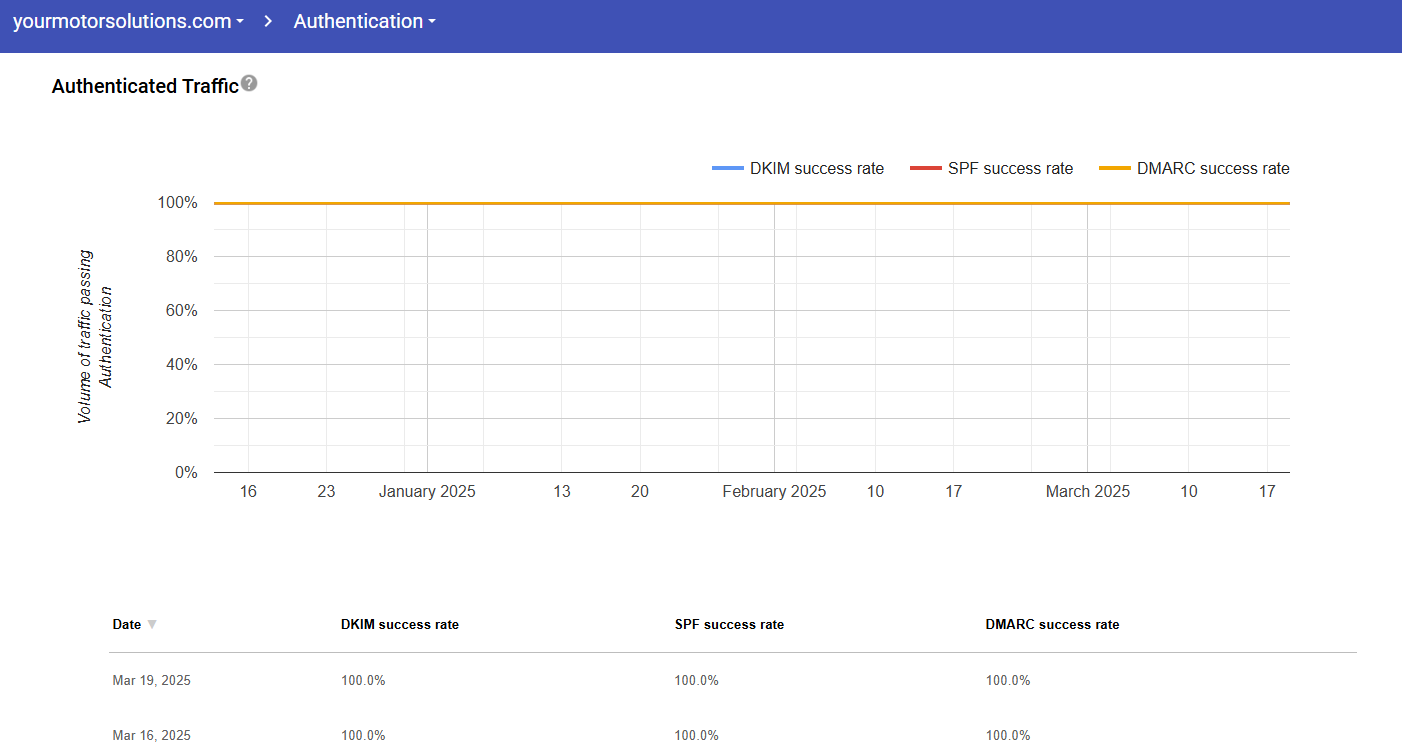Click the help icon beside Authenticated Traffic

(249, 84)
